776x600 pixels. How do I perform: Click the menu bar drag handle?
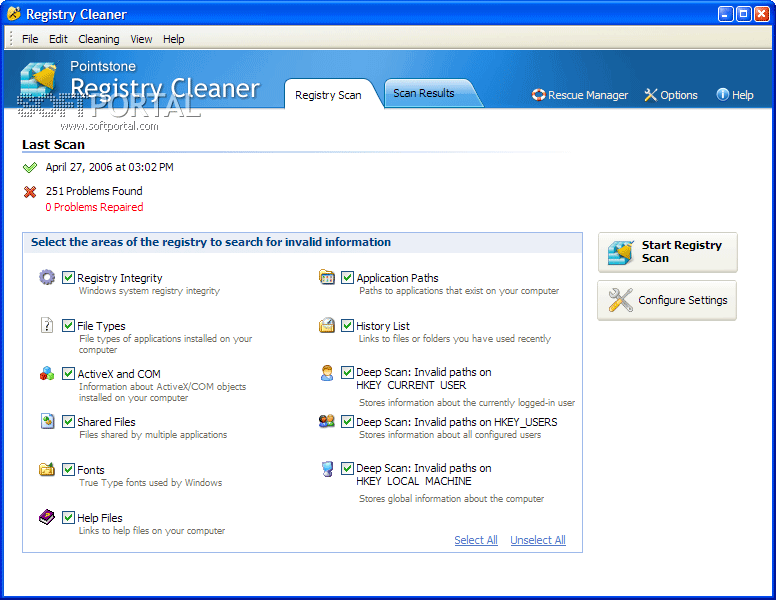pos(11,39)
